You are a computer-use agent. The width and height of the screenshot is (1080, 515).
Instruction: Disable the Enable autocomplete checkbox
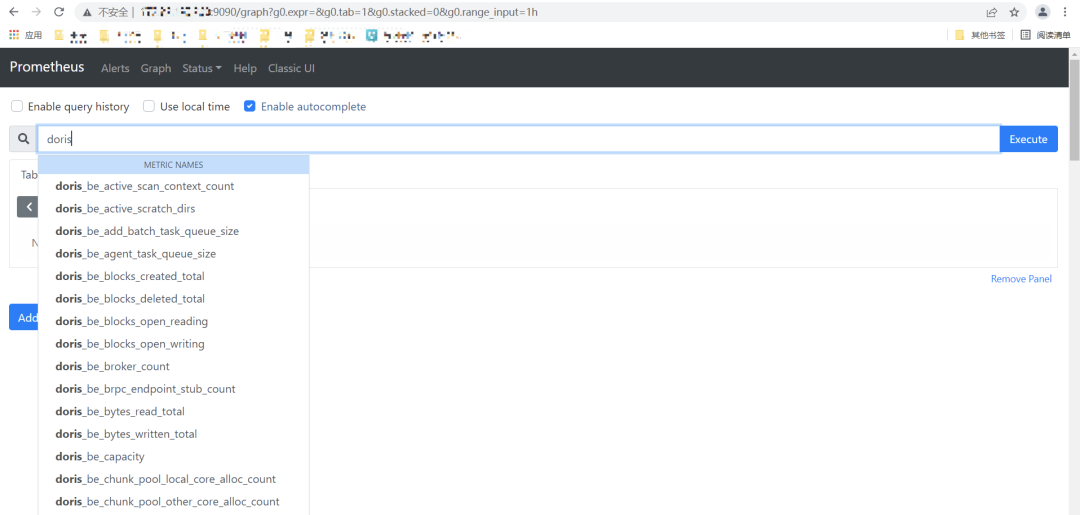click(x=250, y=107)
